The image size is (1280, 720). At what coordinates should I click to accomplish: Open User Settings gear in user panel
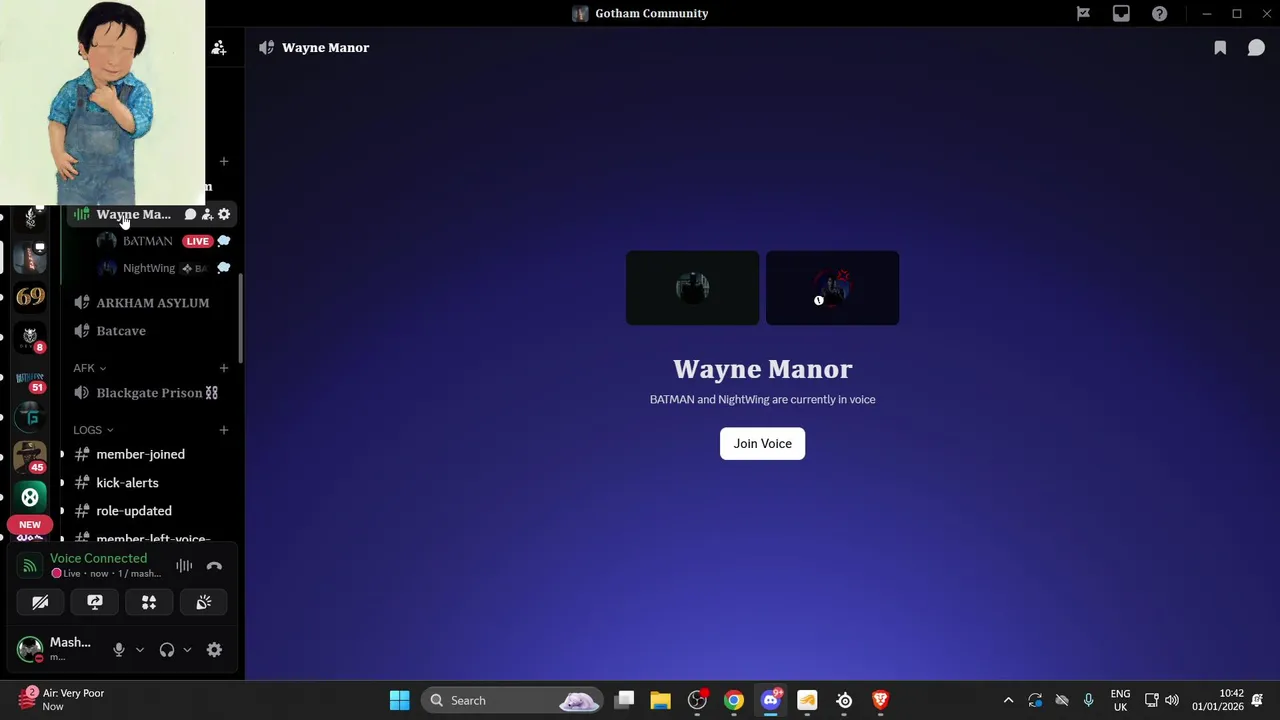pos(214,650)
